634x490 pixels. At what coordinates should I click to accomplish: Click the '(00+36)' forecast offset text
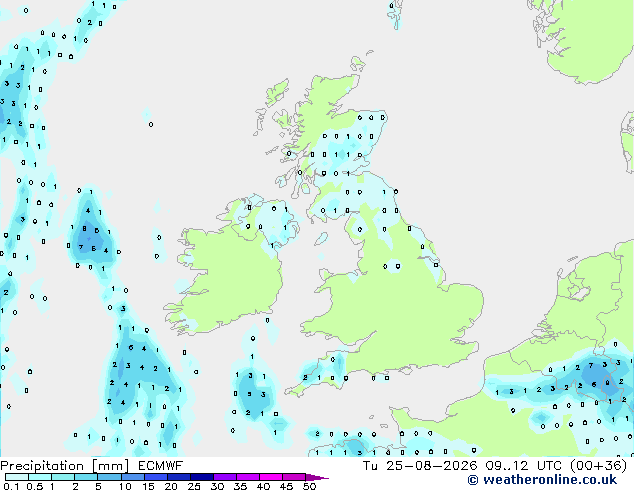pos(598,466)
